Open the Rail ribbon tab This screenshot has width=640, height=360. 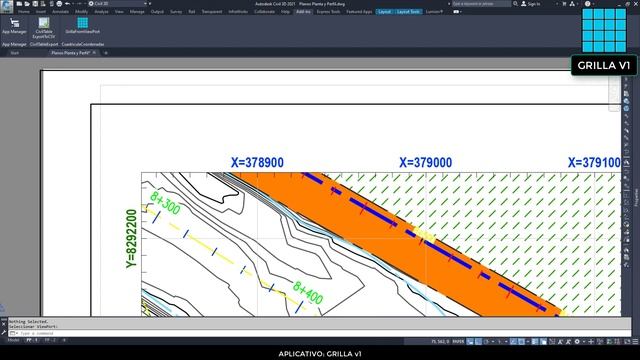pos(191,12)
